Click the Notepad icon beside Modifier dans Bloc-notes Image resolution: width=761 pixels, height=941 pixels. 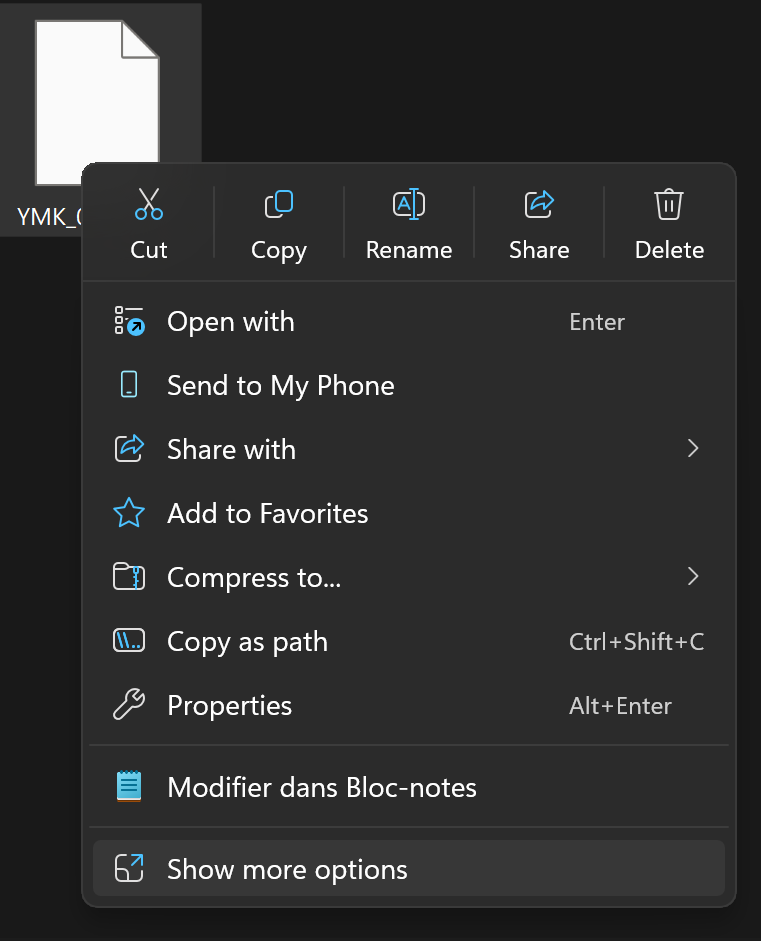(x=129, y=787)
